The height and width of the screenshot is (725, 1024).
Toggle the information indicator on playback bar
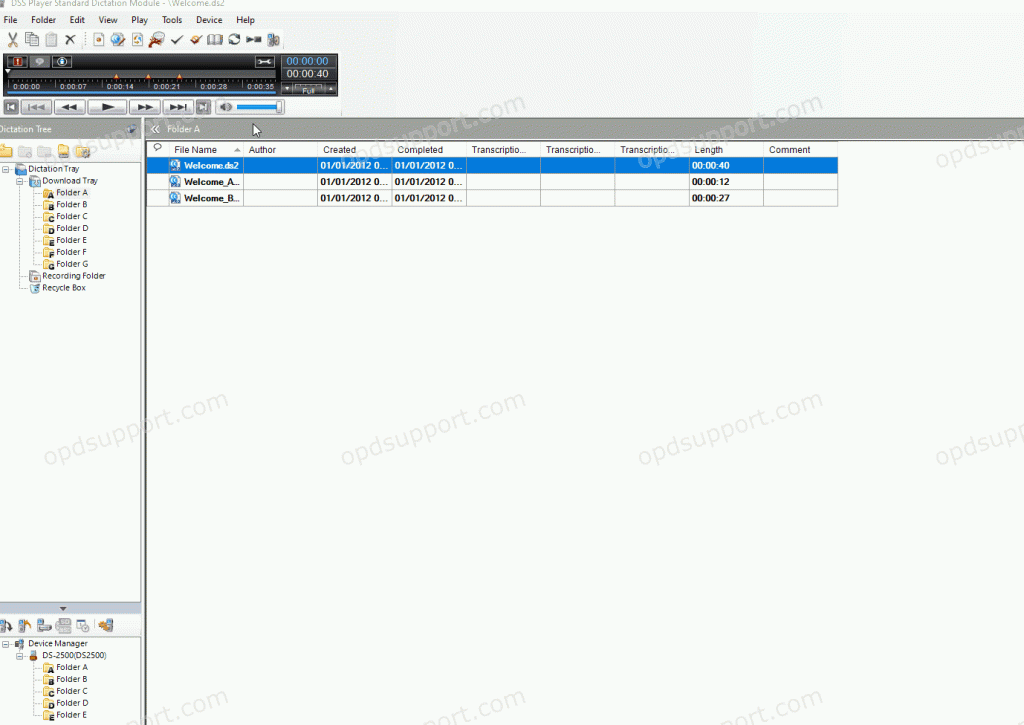[x=61, y=61]
